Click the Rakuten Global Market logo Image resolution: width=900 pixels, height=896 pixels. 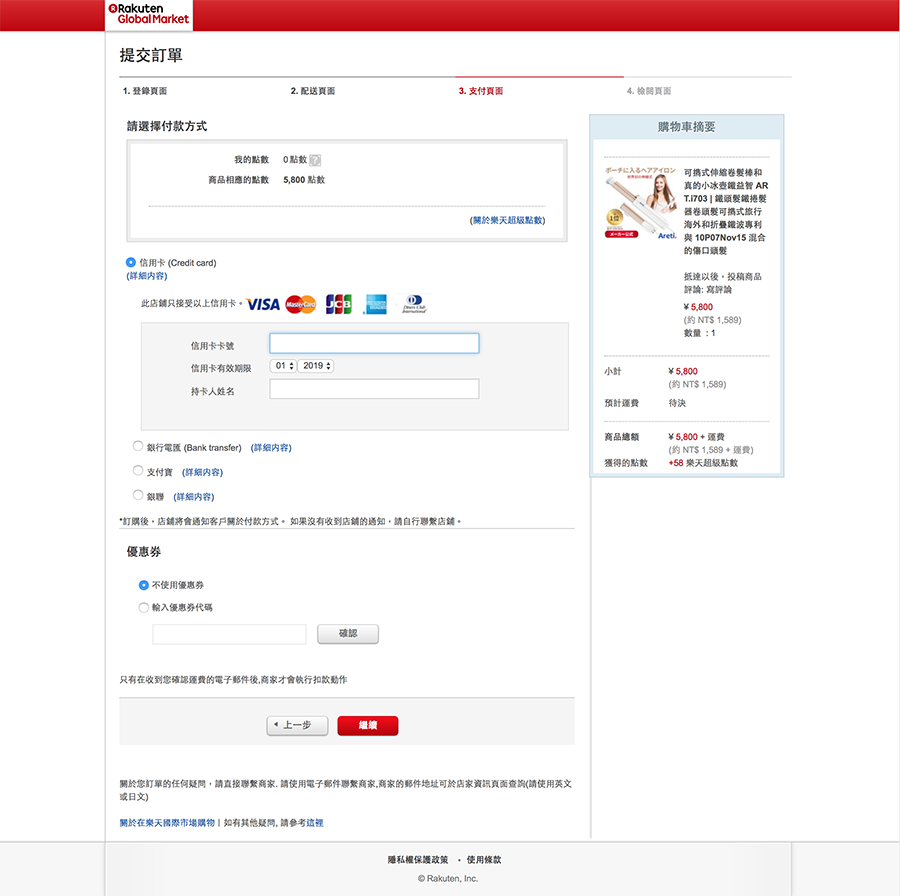pos(148,14)
